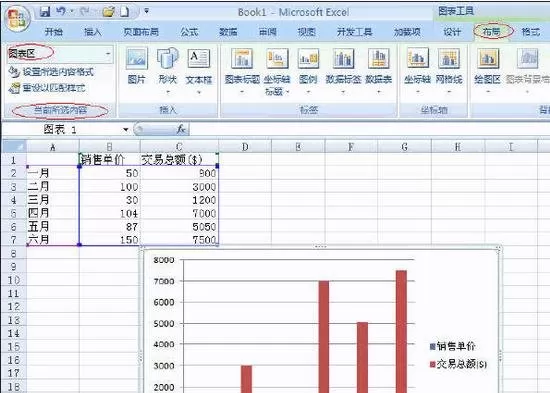The height and width of the screenshot is (393, 550).
Task: Click the Office button logo
Action: pos(17,19)
